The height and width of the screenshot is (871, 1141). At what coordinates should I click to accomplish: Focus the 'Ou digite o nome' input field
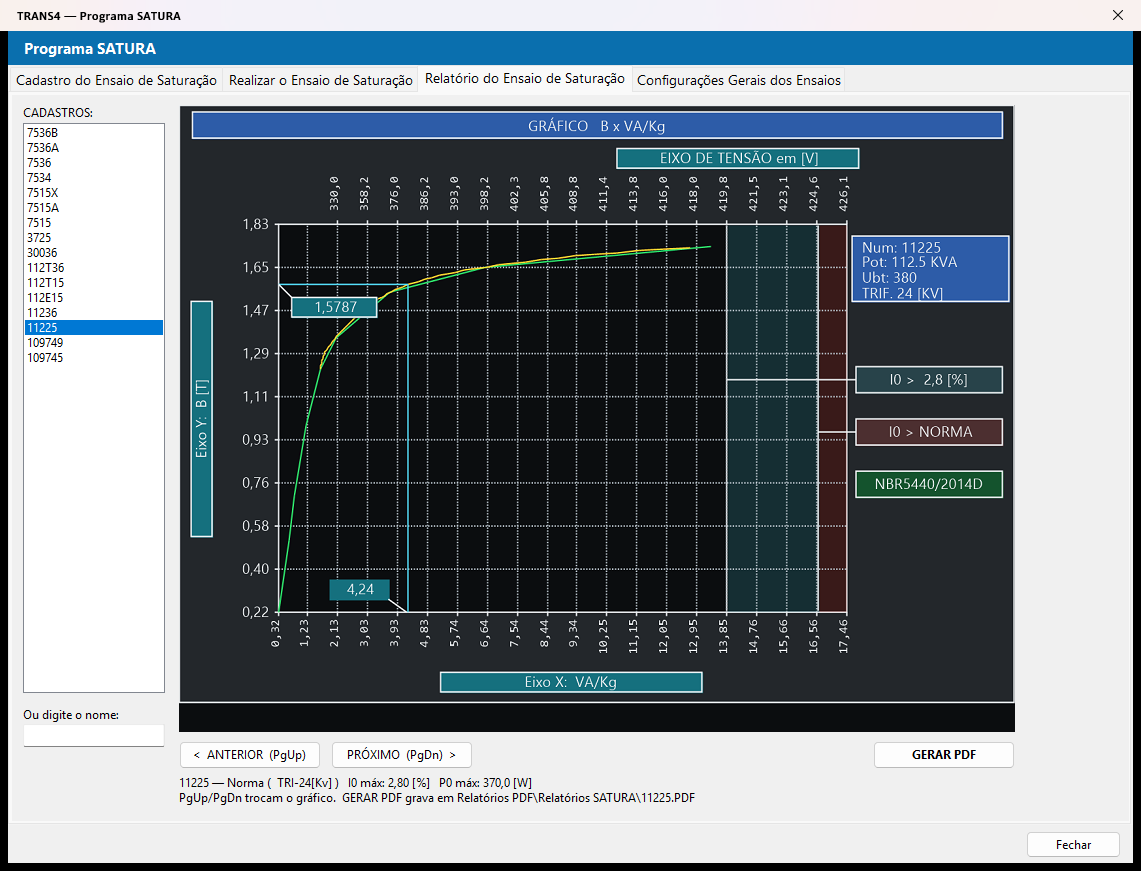[x=94, y=736]
